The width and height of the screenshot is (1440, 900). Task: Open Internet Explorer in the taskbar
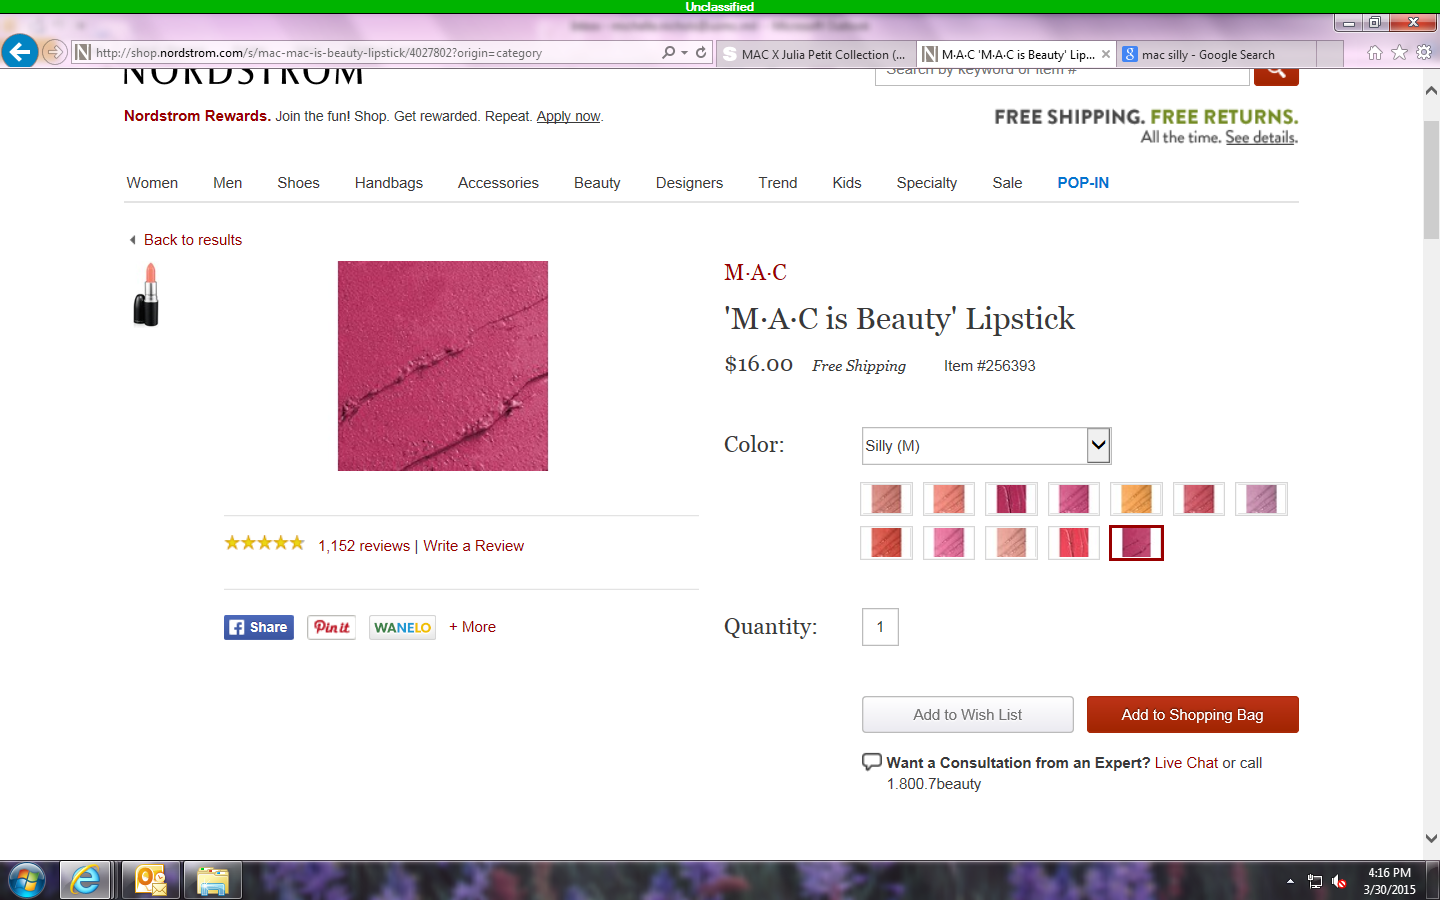pyautogui.click(x=85, y=880)
